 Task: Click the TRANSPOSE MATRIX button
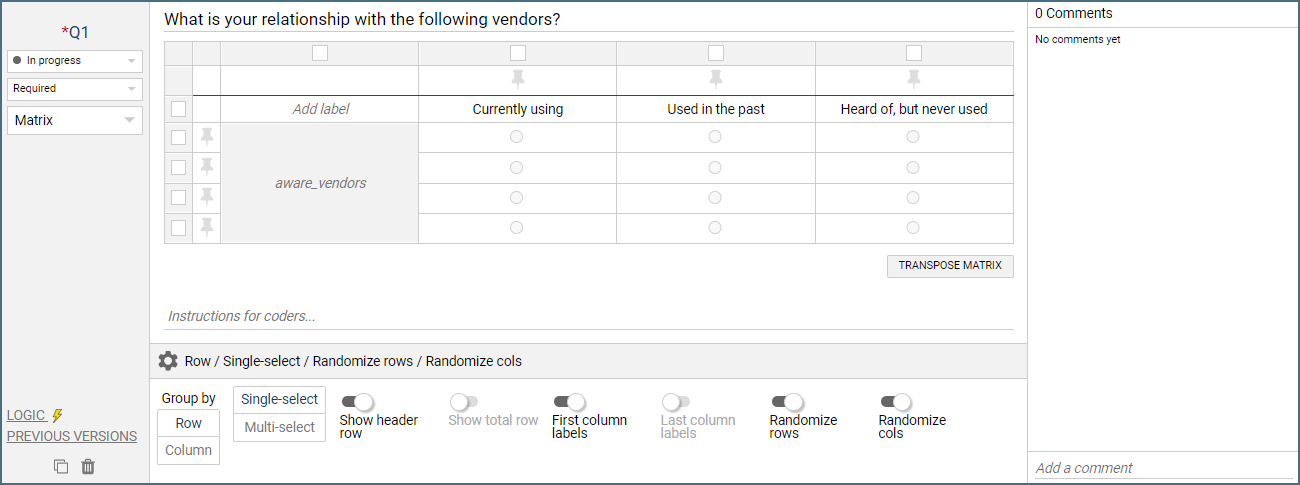(950, 266)
